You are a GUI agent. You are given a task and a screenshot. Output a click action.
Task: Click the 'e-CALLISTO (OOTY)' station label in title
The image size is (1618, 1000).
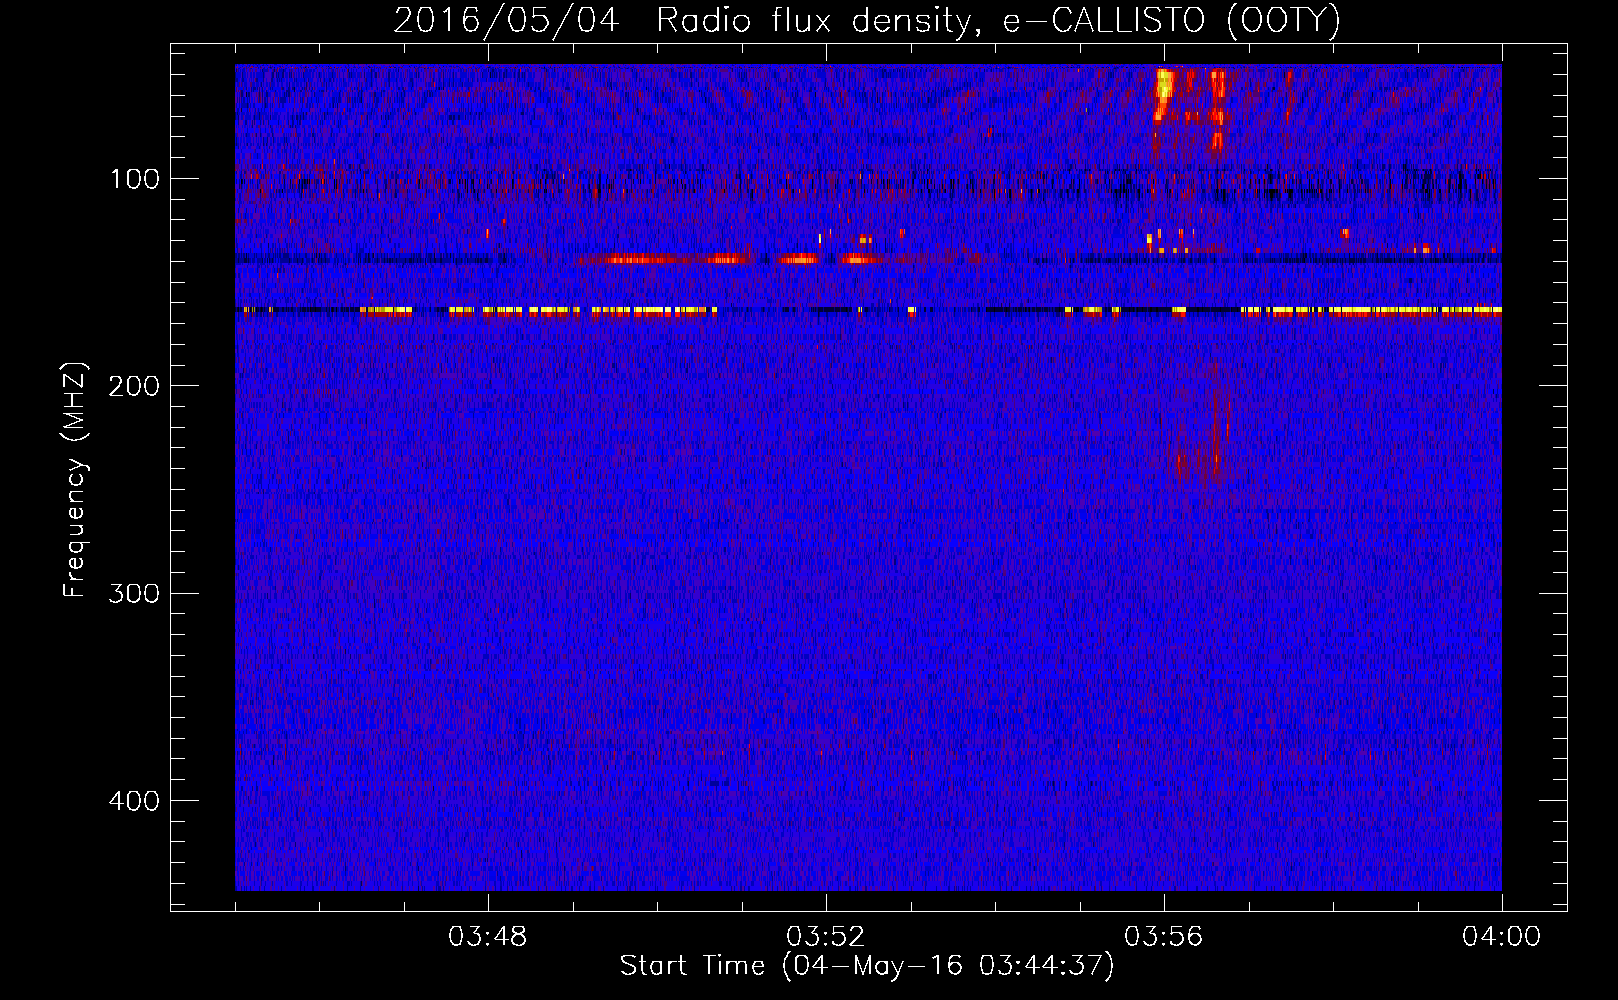point(1172,21)
